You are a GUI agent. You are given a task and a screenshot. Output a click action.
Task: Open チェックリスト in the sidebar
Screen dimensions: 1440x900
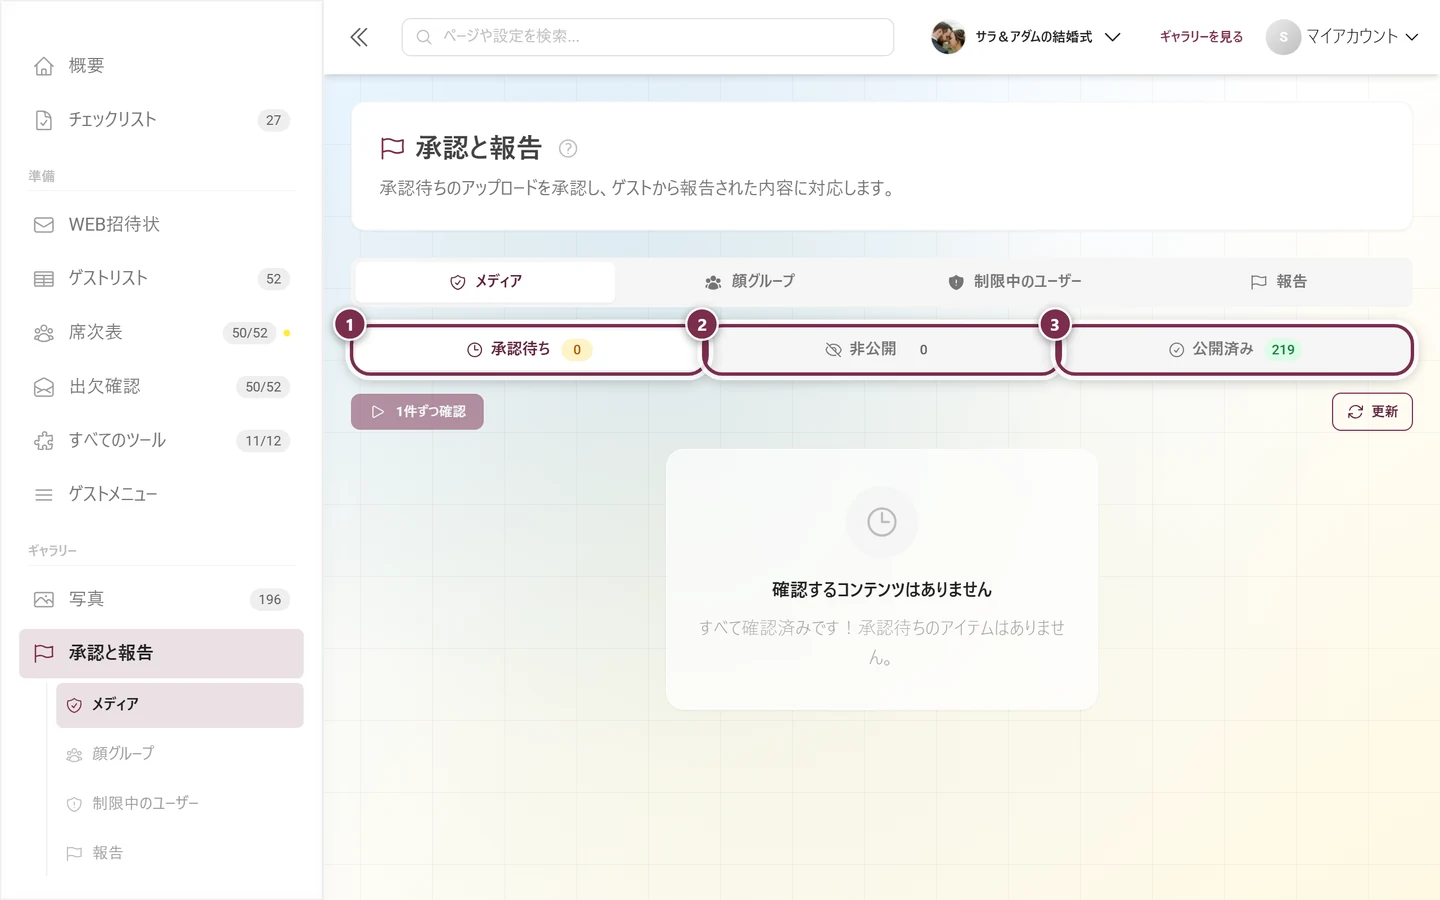[x=161, y=120]
